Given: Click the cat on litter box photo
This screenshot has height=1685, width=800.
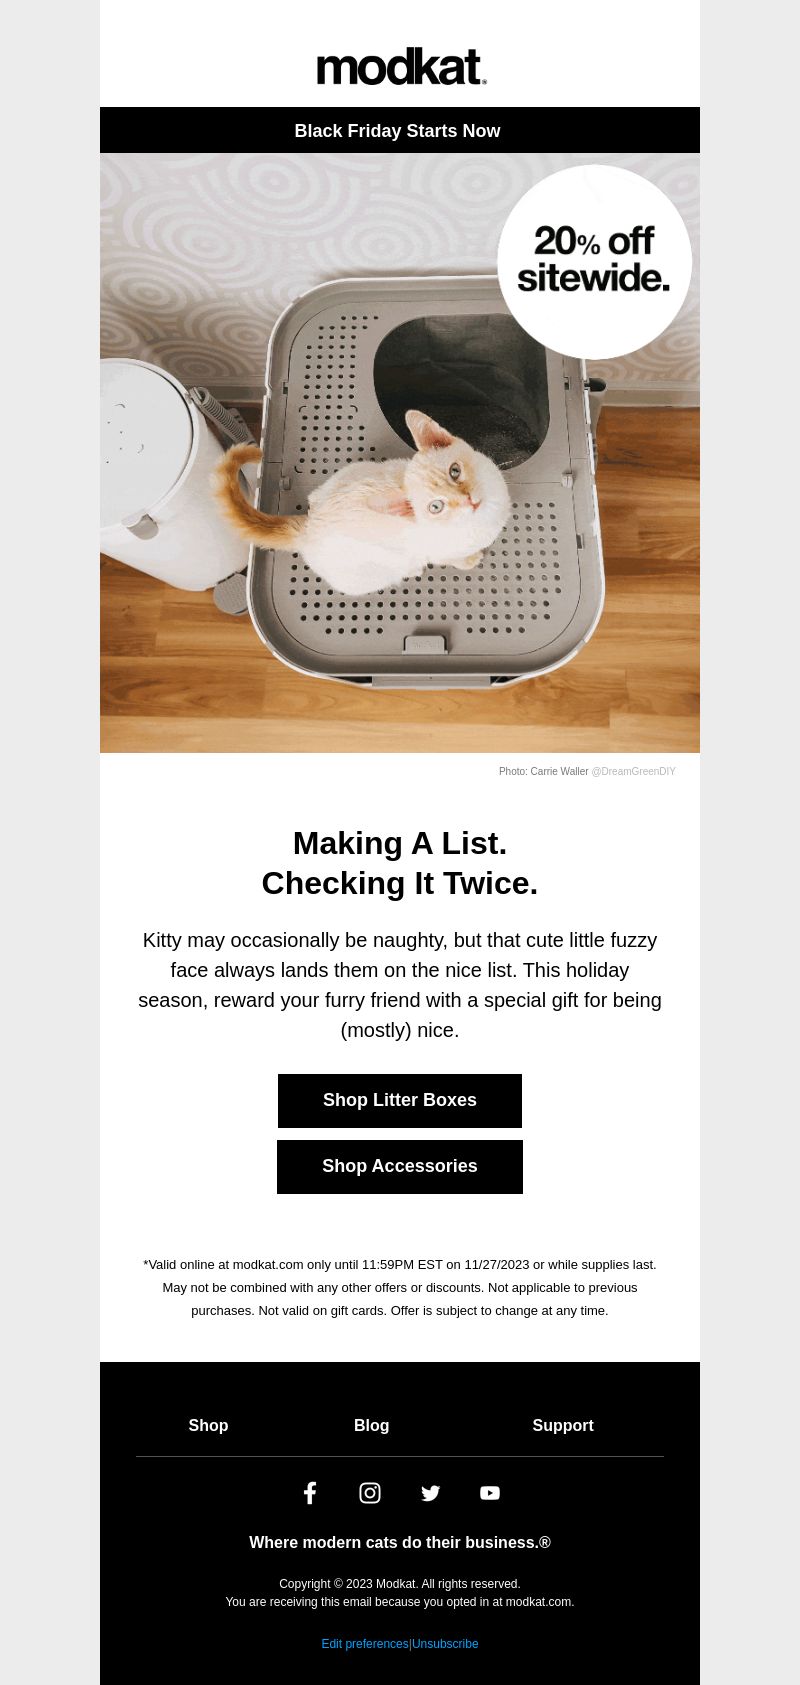Looking at the screenshot, I should pyautogui.click(x=400, y=453).
